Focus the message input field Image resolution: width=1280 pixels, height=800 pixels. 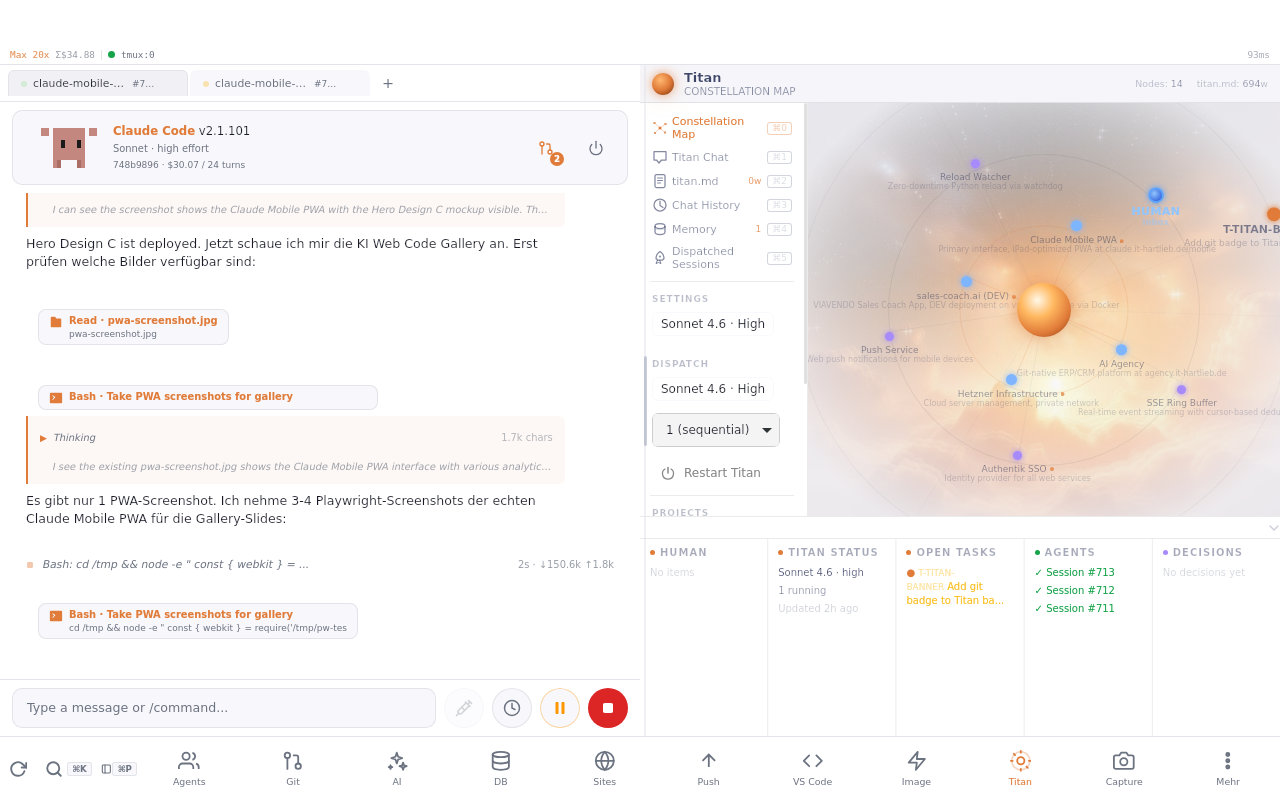(224, 707)
